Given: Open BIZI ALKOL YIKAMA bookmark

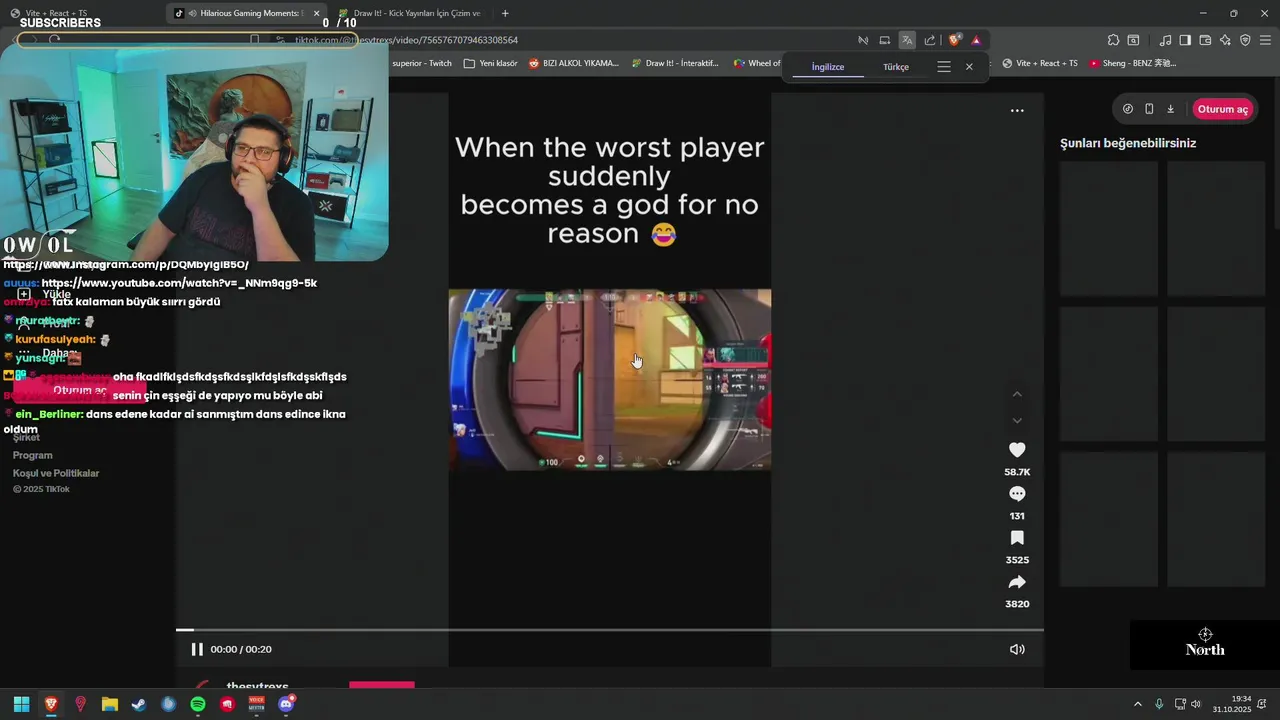Looking at the screenshot, I should 574,63.
